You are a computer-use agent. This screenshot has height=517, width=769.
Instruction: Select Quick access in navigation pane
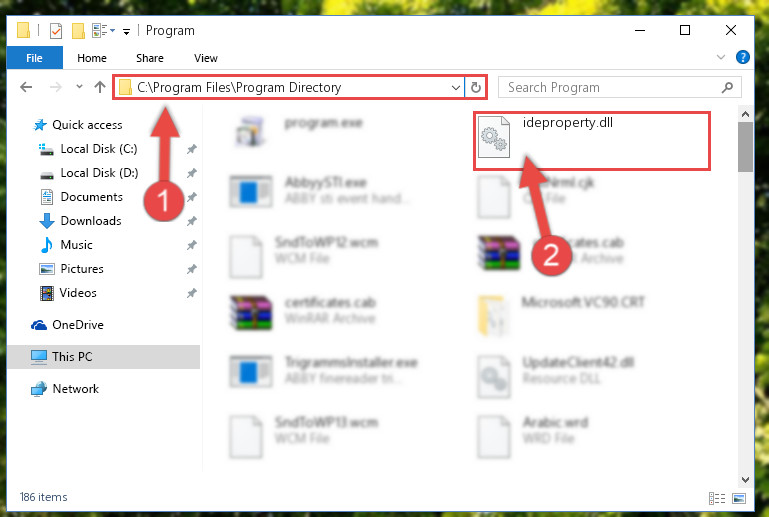click(x=87, y=125)
